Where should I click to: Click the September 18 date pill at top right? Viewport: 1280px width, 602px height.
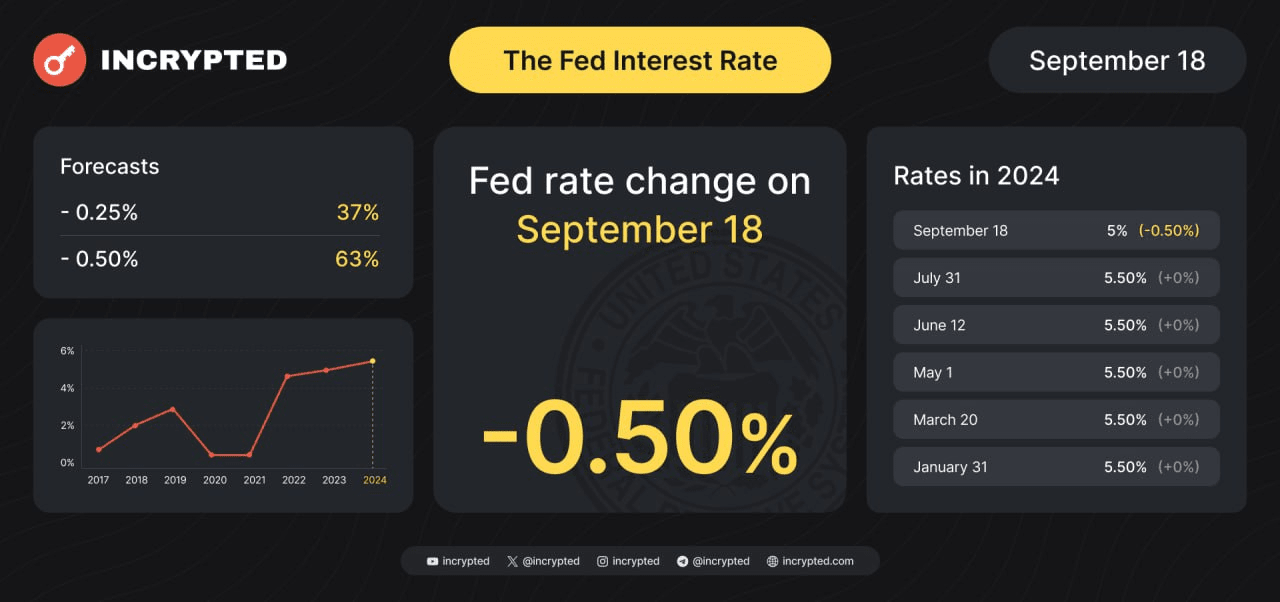[1117, 60]
